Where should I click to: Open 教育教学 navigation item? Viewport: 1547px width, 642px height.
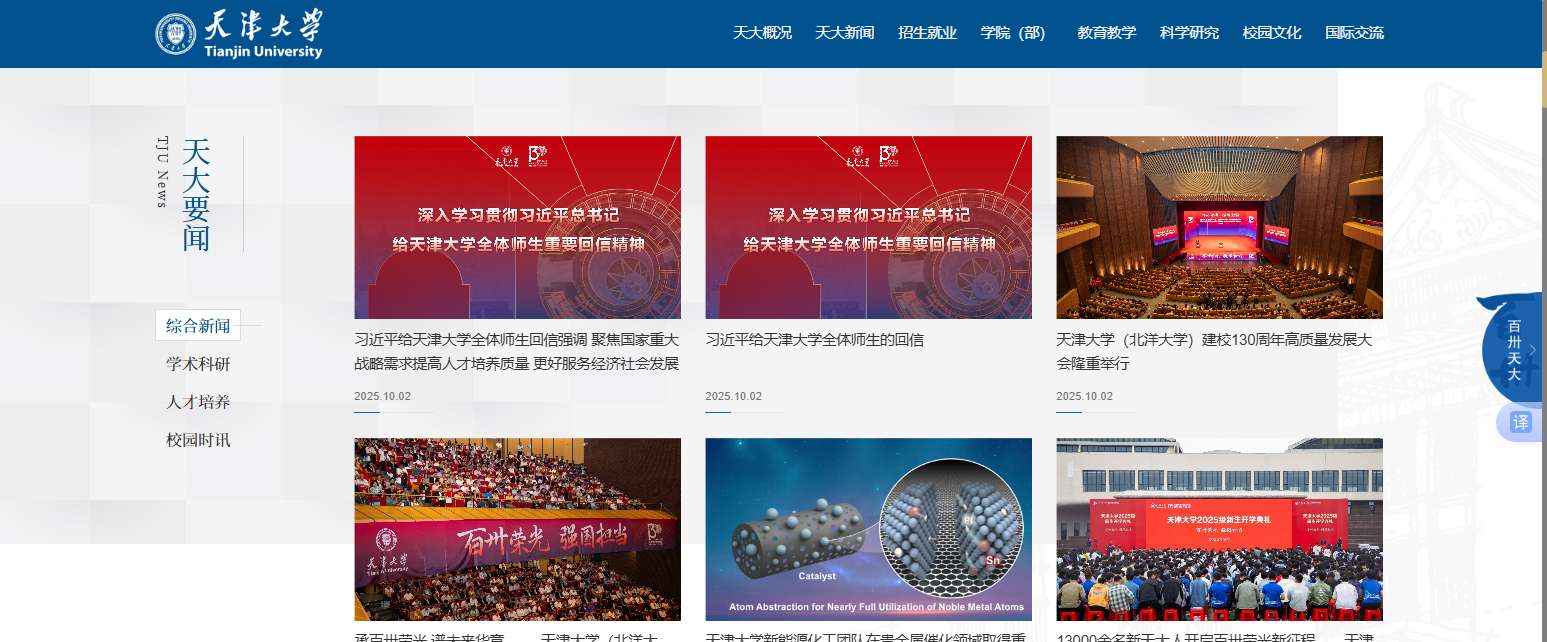point(1106,32)
